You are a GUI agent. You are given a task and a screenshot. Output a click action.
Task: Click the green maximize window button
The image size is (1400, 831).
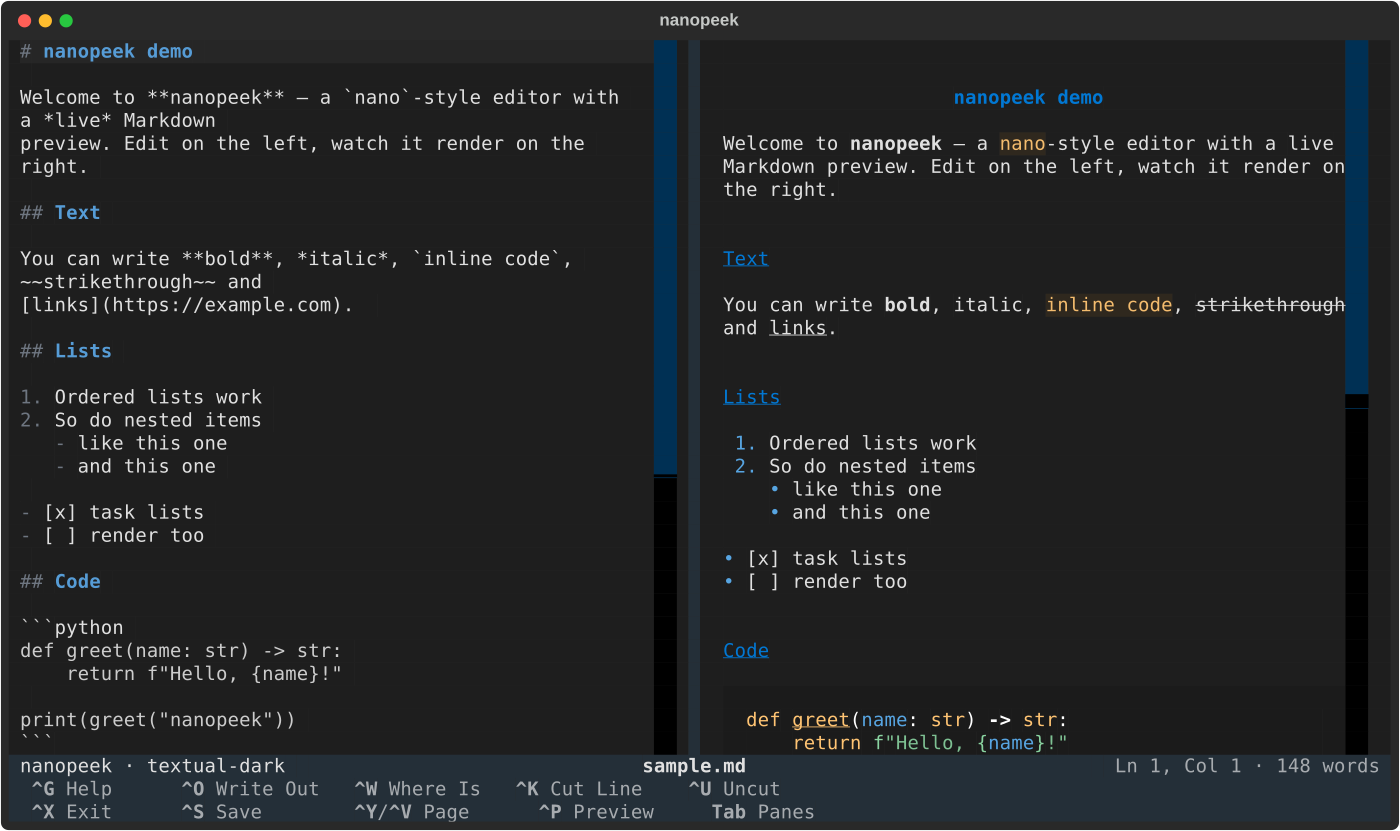[x=66, y=20]
